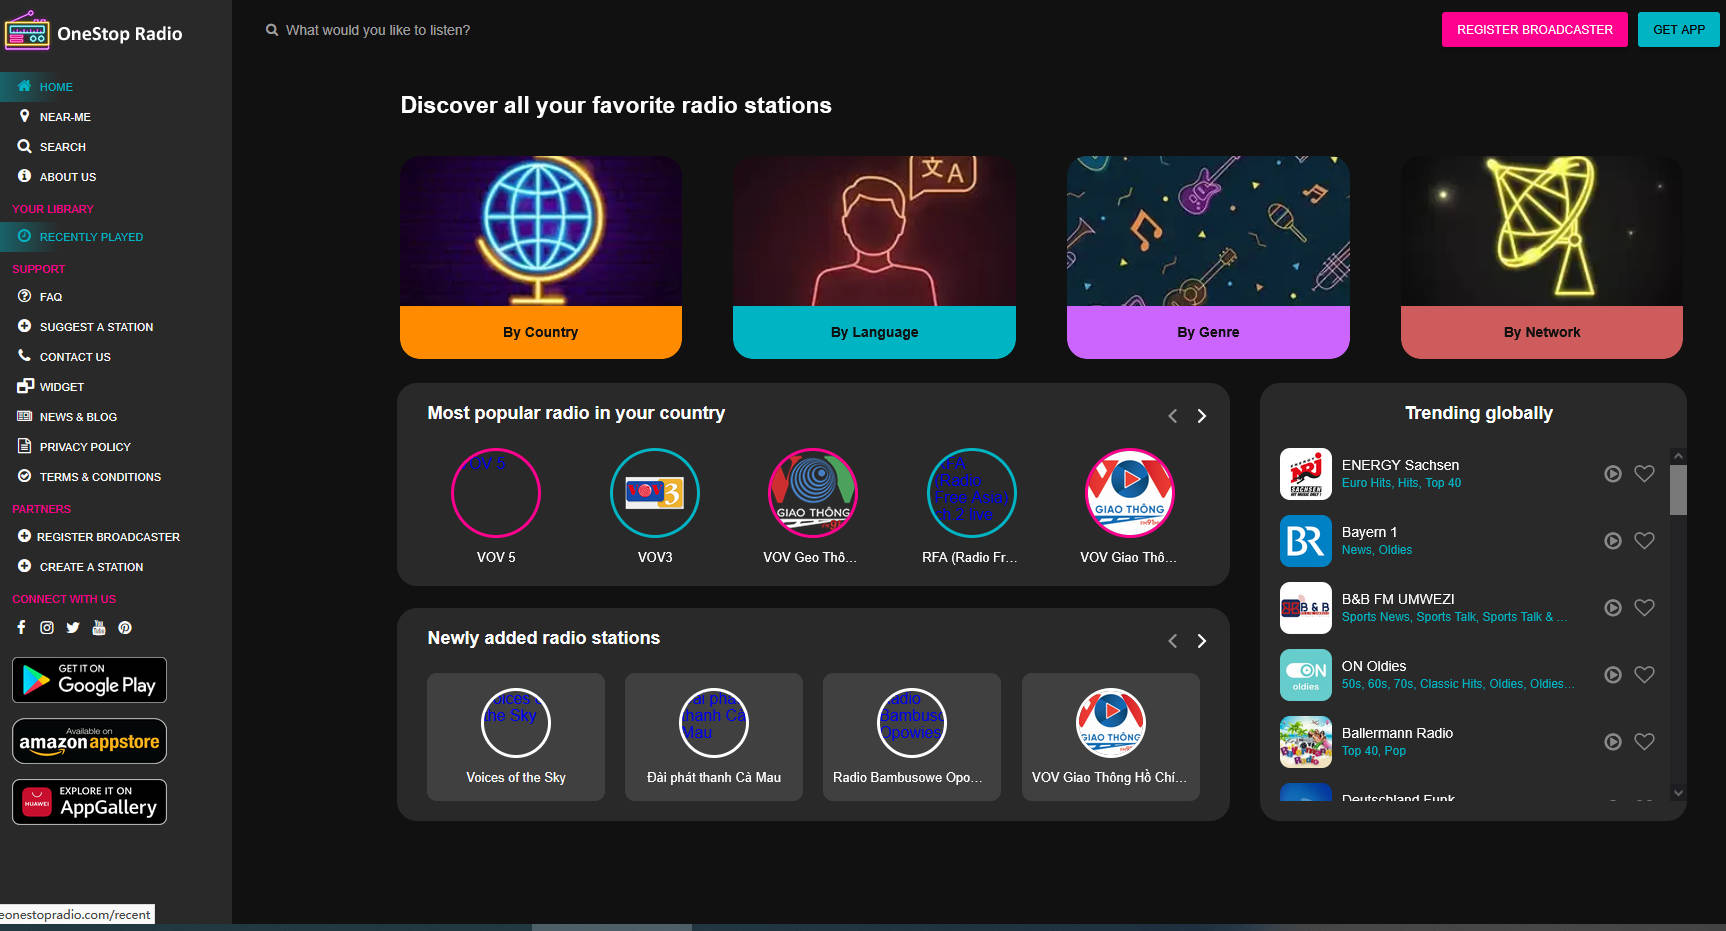Open the Instagram social icon
The height and width of the screenshot is (931, 1726).
click(x=47, y=628)
